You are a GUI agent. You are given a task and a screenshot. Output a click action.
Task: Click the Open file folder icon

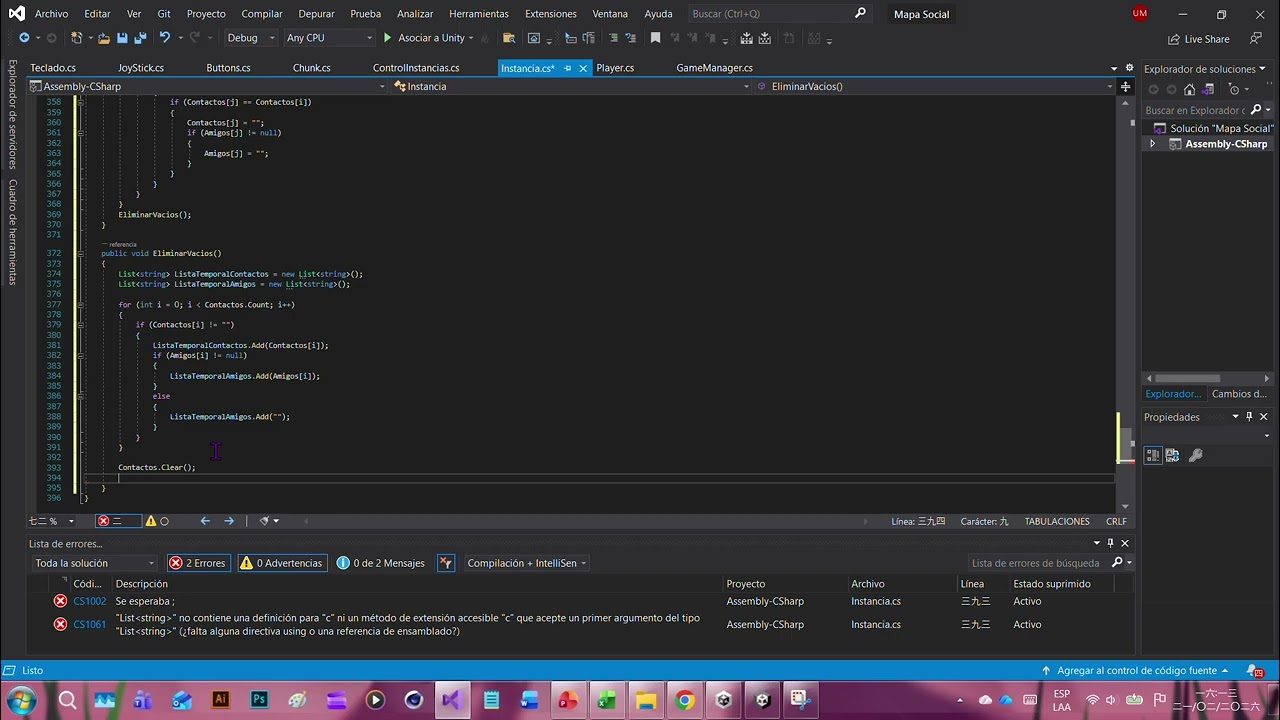(104, 38)
